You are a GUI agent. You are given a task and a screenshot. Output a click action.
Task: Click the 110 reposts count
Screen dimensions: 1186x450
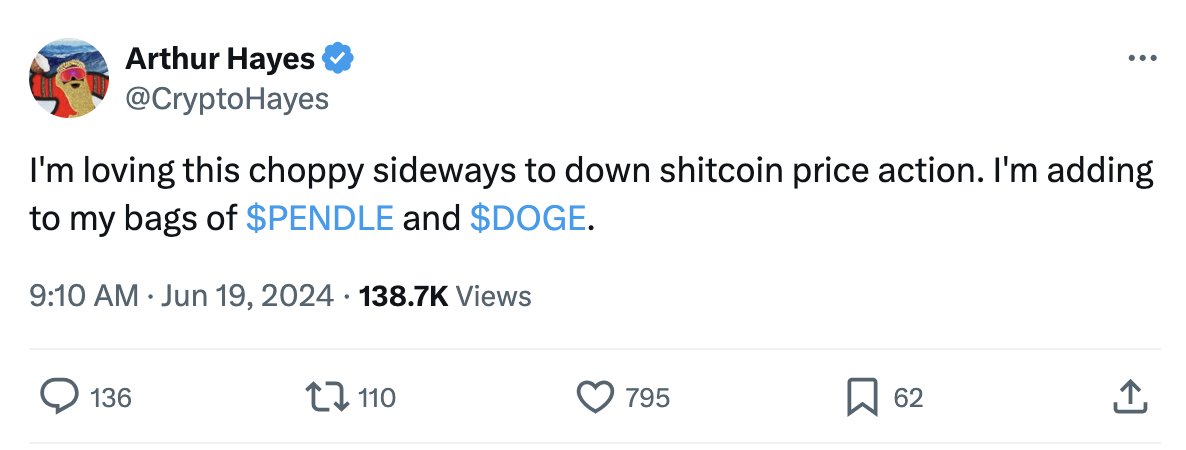376,398
